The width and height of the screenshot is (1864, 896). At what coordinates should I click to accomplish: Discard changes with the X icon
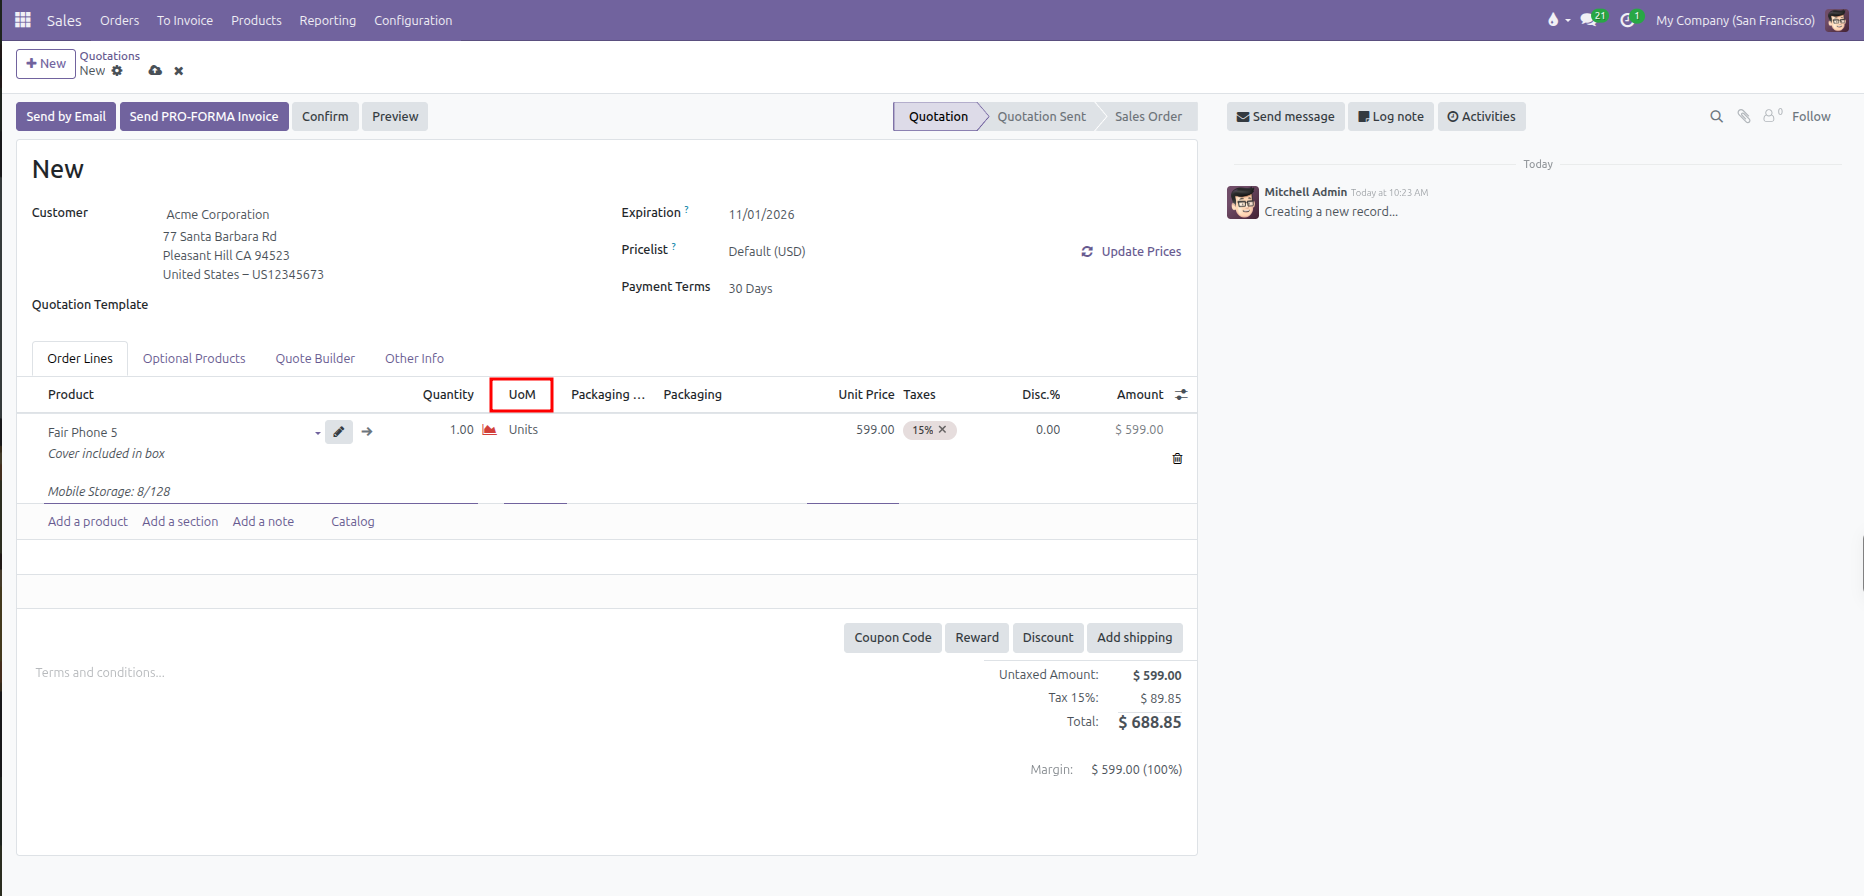(179, 71)
